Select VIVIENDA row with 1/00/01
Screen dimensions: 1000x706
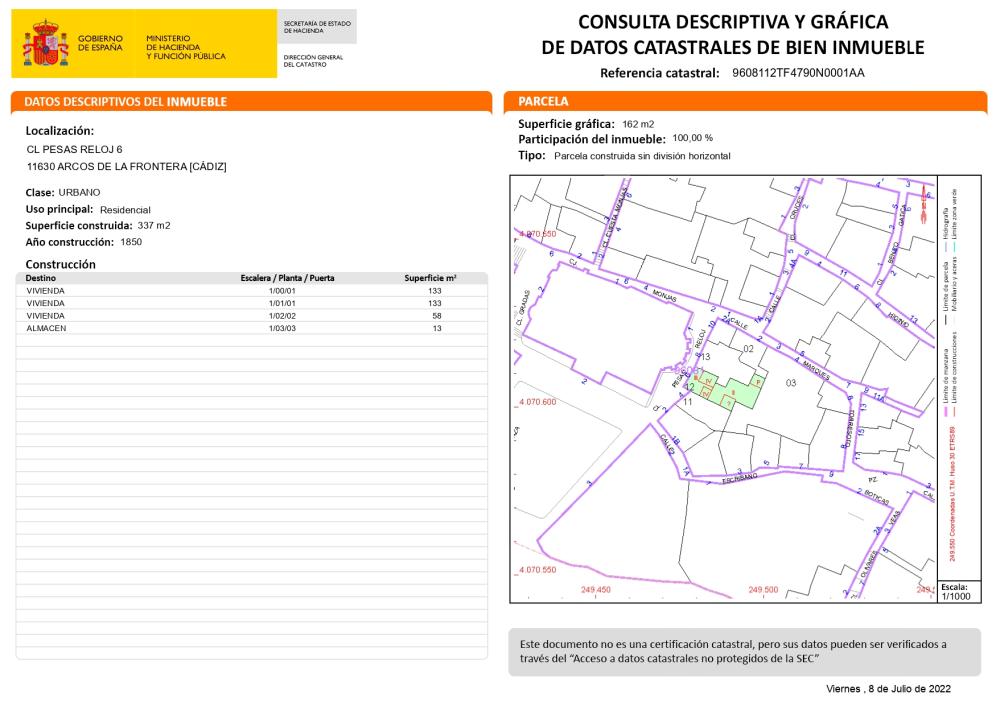pos(252,291)
